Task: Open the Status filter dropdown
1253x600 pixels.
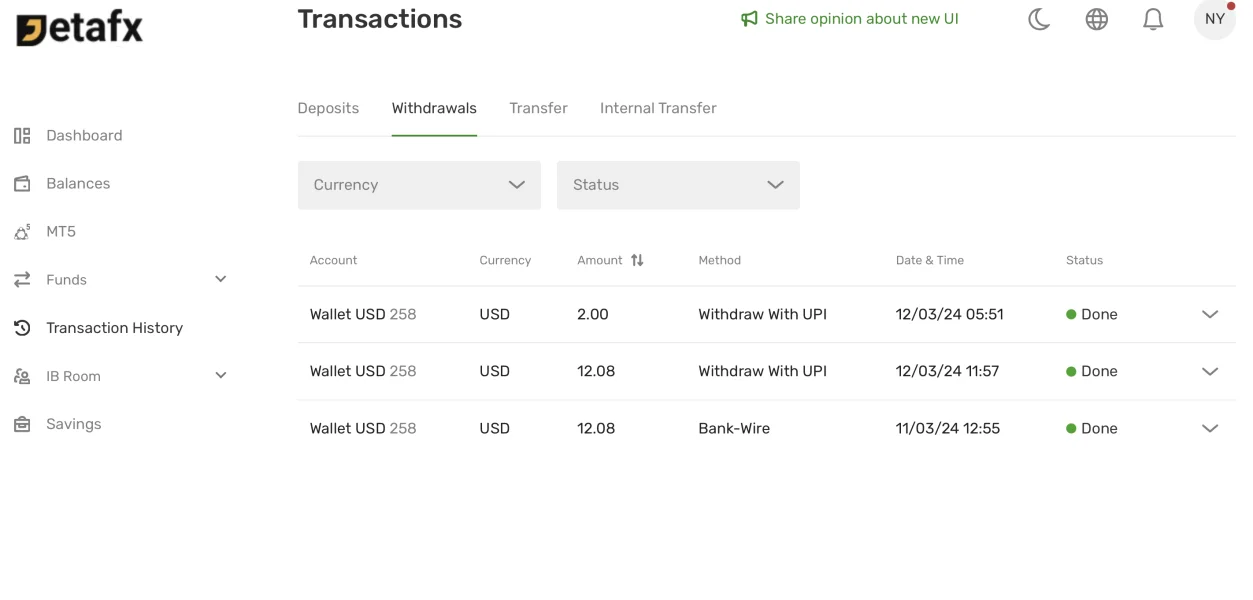Action: [x=678, y=185]
